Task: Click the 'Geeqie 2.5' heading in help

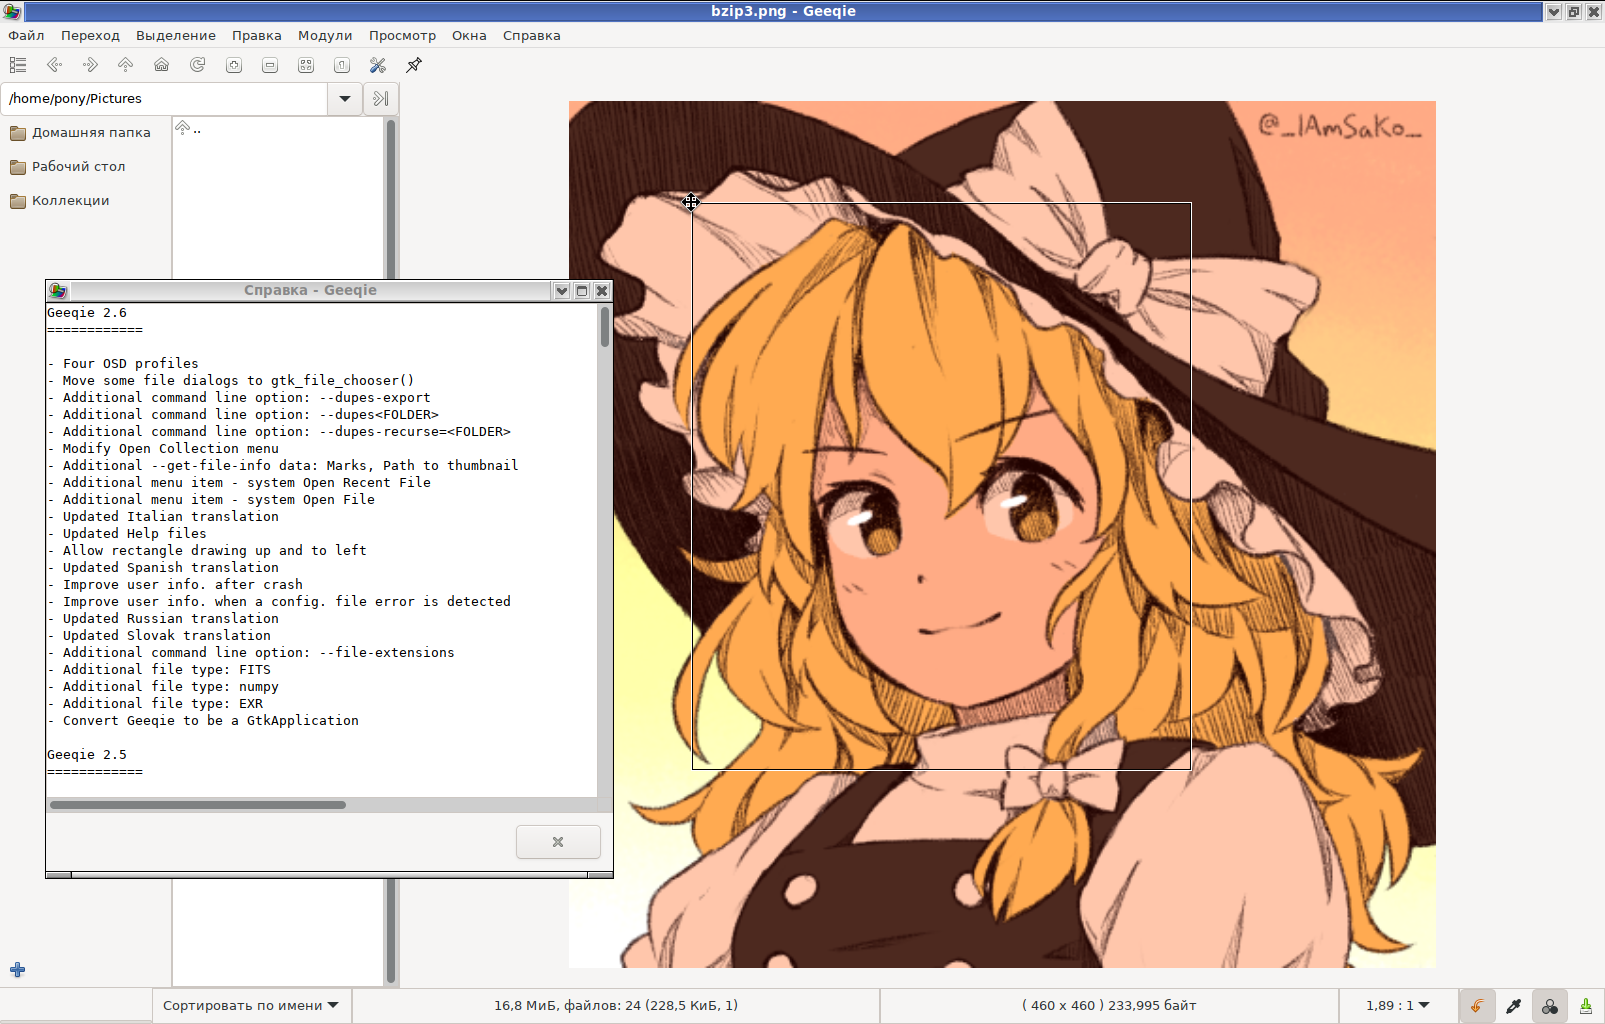Action: tap(87, 755)
